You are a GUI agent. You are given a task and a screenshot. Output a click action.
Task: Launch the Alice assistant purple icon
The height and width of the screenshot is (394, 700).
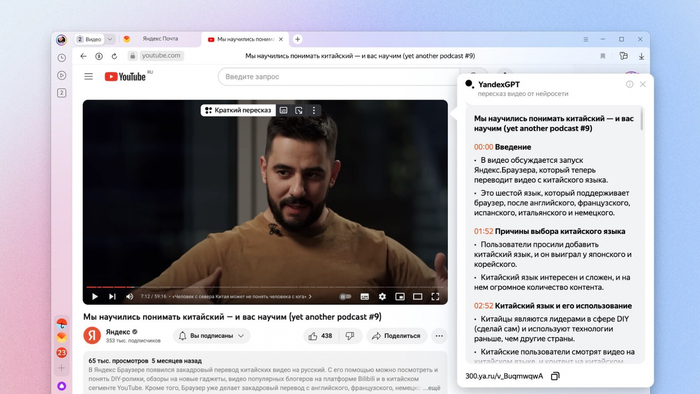[x=62, y=386]
